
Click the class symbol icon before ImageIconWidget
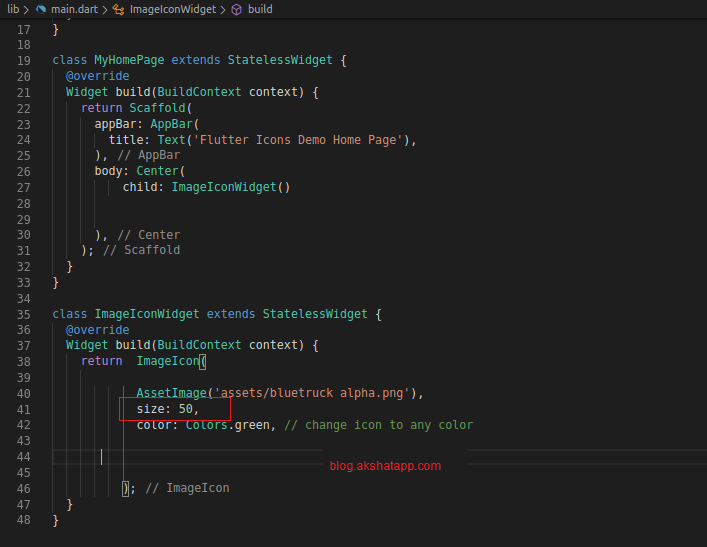click(119, 9)
